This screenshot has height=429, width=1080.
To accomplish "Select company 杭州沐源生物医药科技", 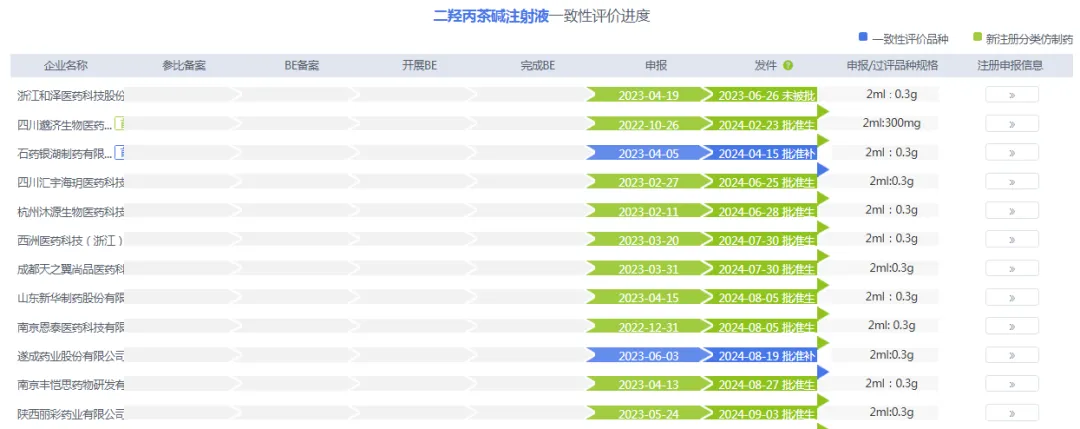I will tap(71, 211).
